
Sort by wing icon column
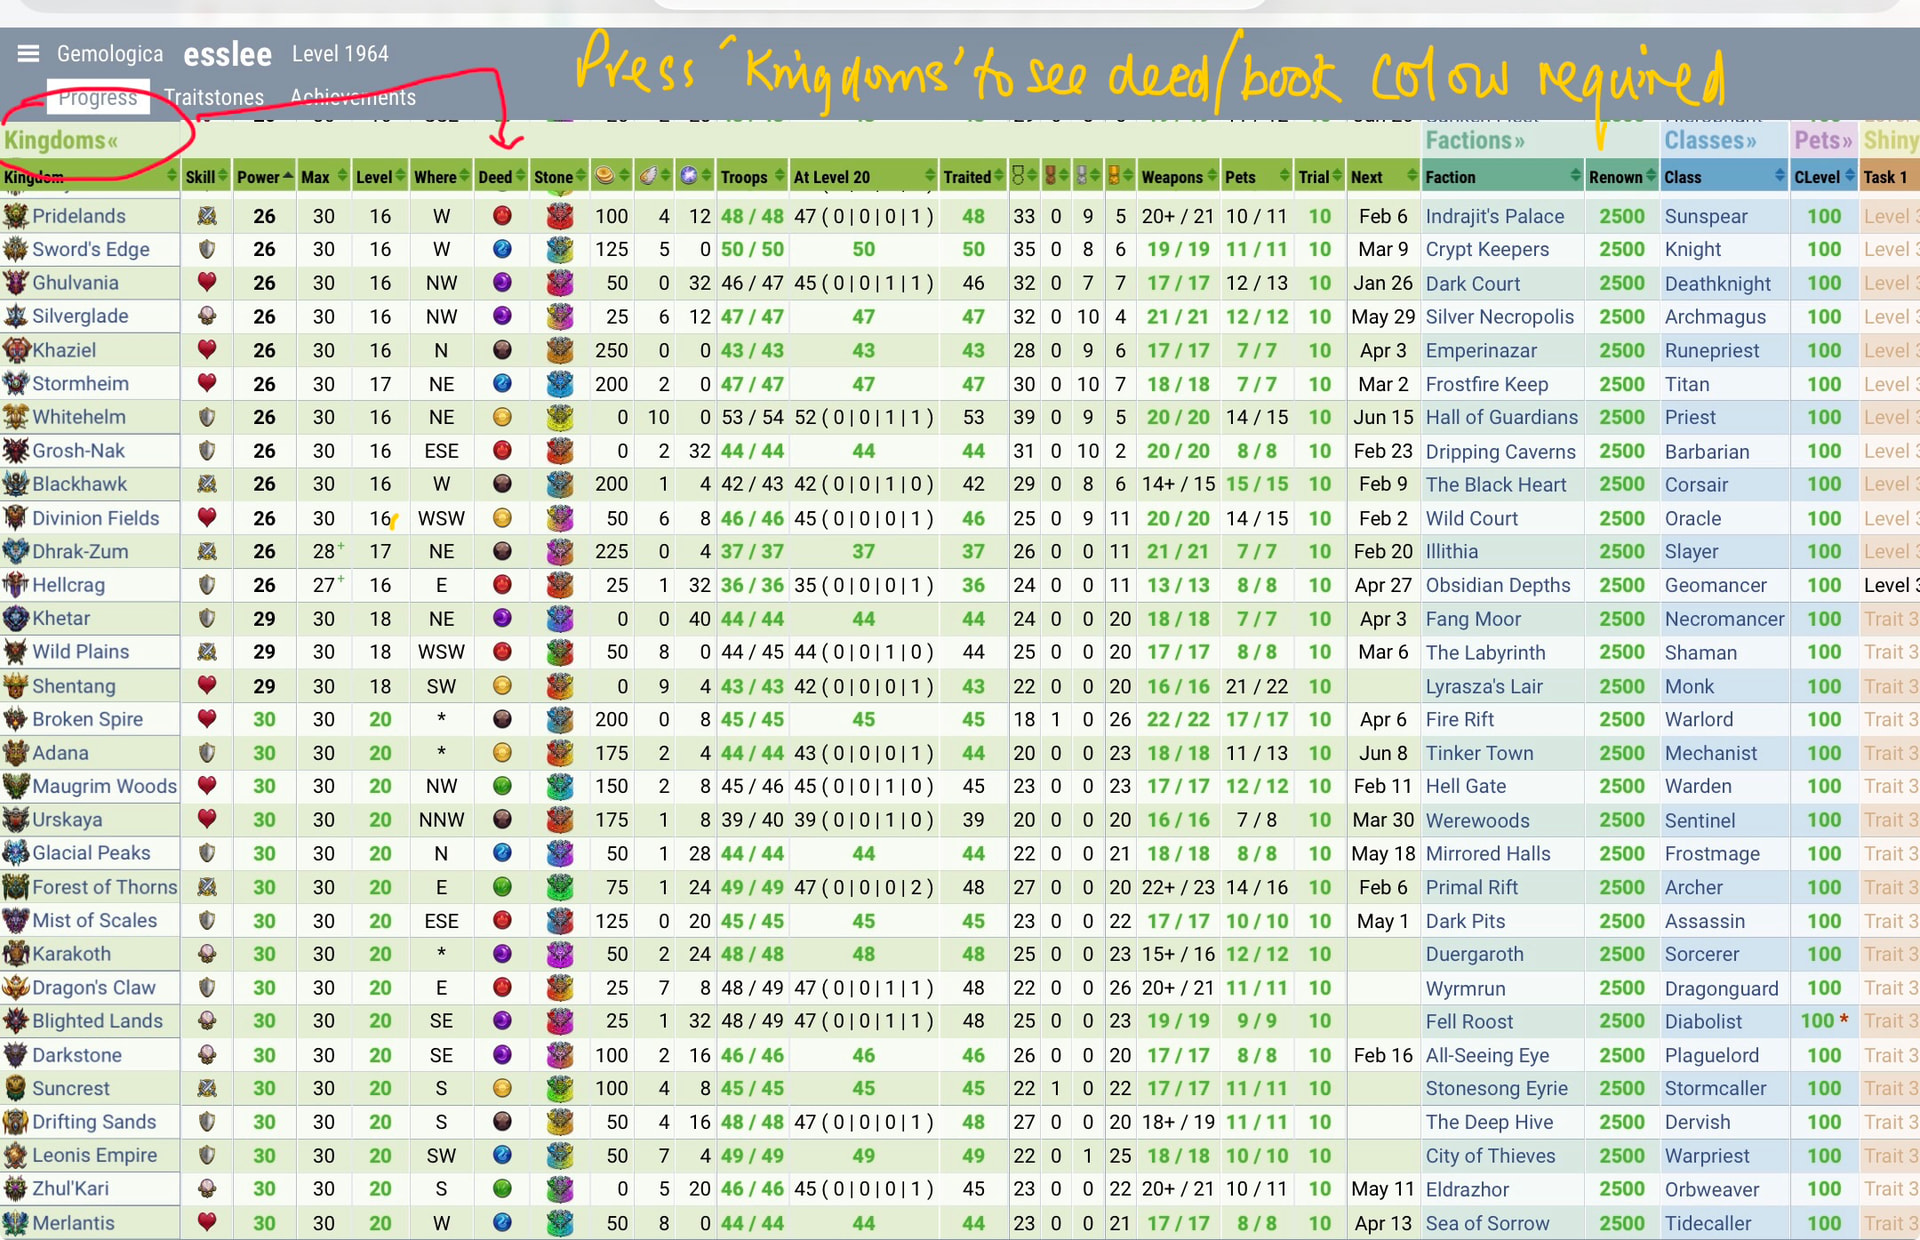coord(649,176)
